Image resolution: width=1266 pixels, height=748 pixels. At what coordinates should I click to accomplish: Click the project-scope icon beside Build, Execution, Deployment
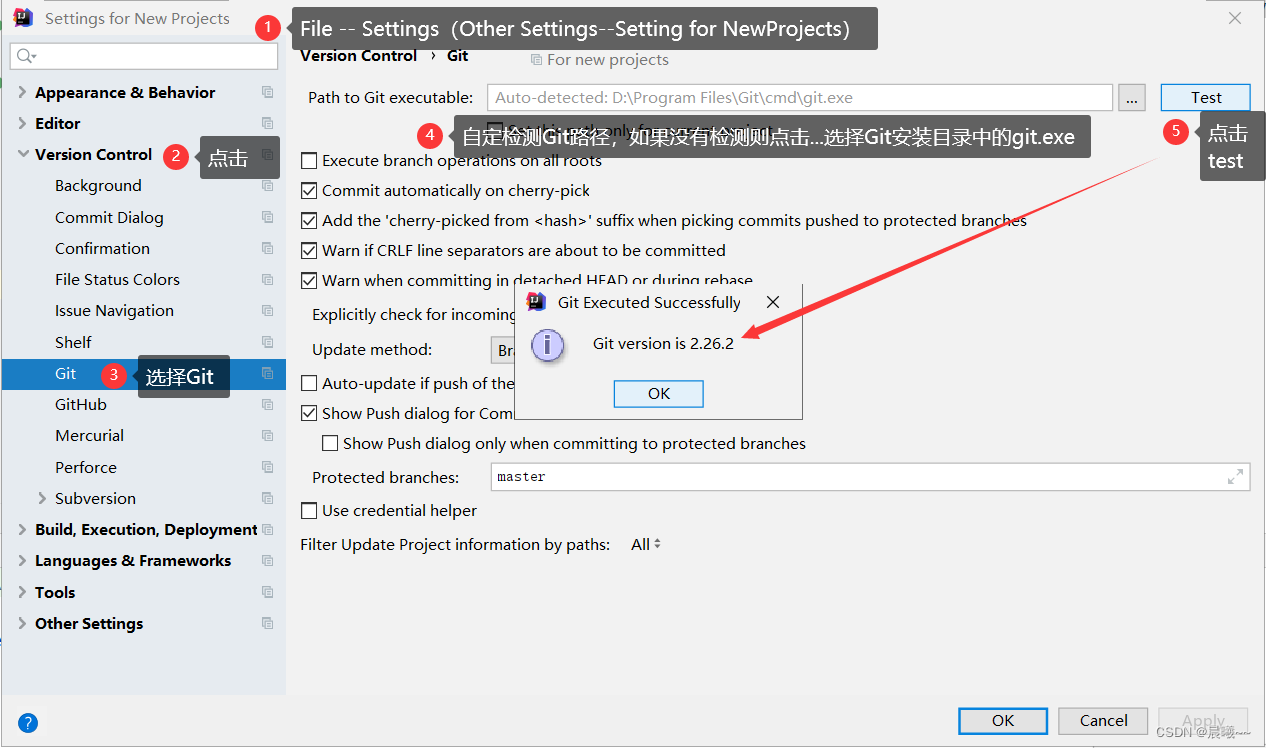tap(267, 530)
